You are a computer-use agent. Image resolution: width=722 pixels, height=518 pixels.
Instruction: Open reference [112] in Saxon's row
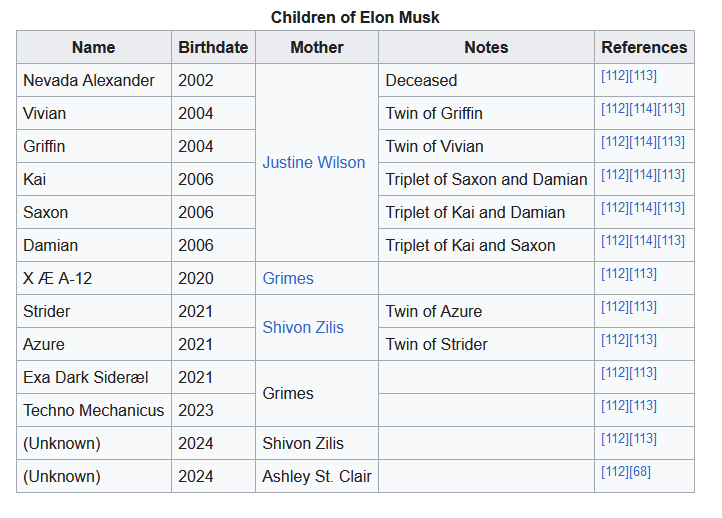tap(615, 207)
